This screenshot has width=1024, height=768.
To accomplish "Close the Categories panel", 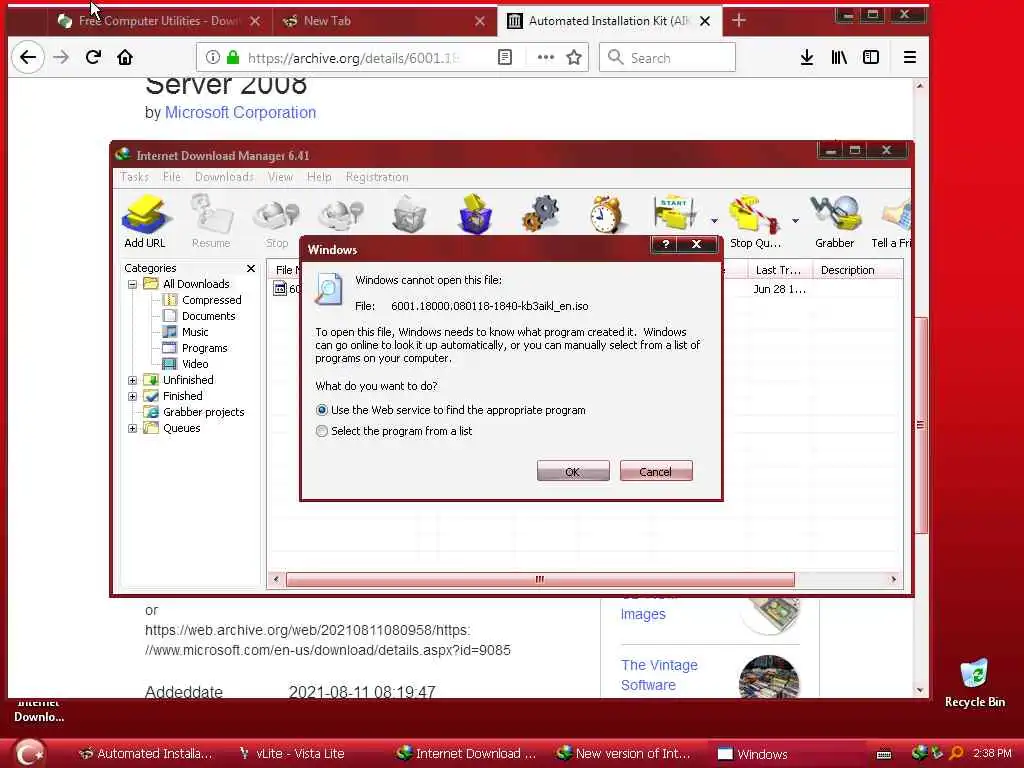I will pos(251,268).
